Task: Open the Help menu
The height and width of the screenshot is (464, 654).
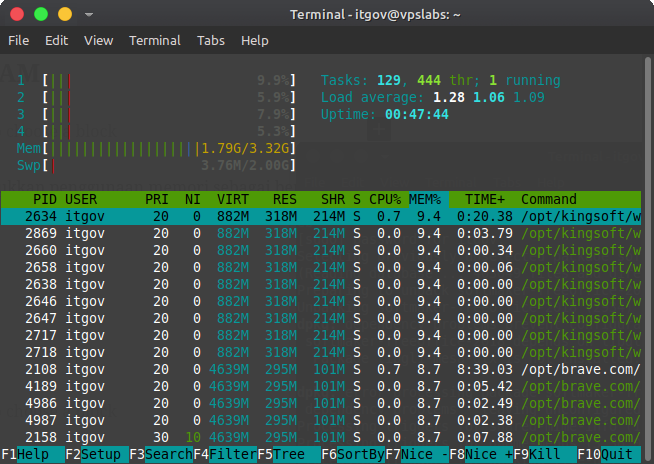Action: [254, 40]
